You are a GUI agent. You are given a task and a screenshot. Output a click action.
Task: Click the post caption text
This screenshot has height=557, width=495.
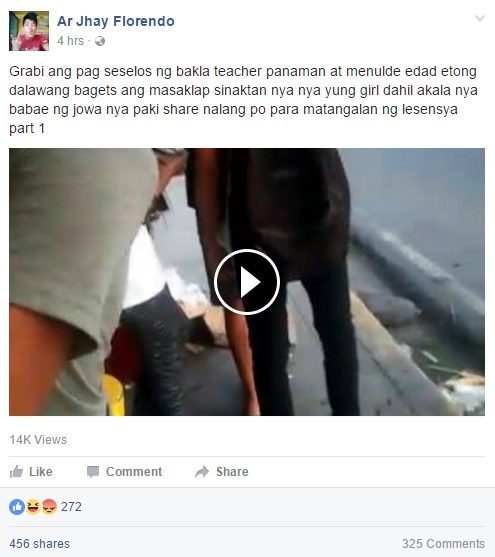coord(243,100)
